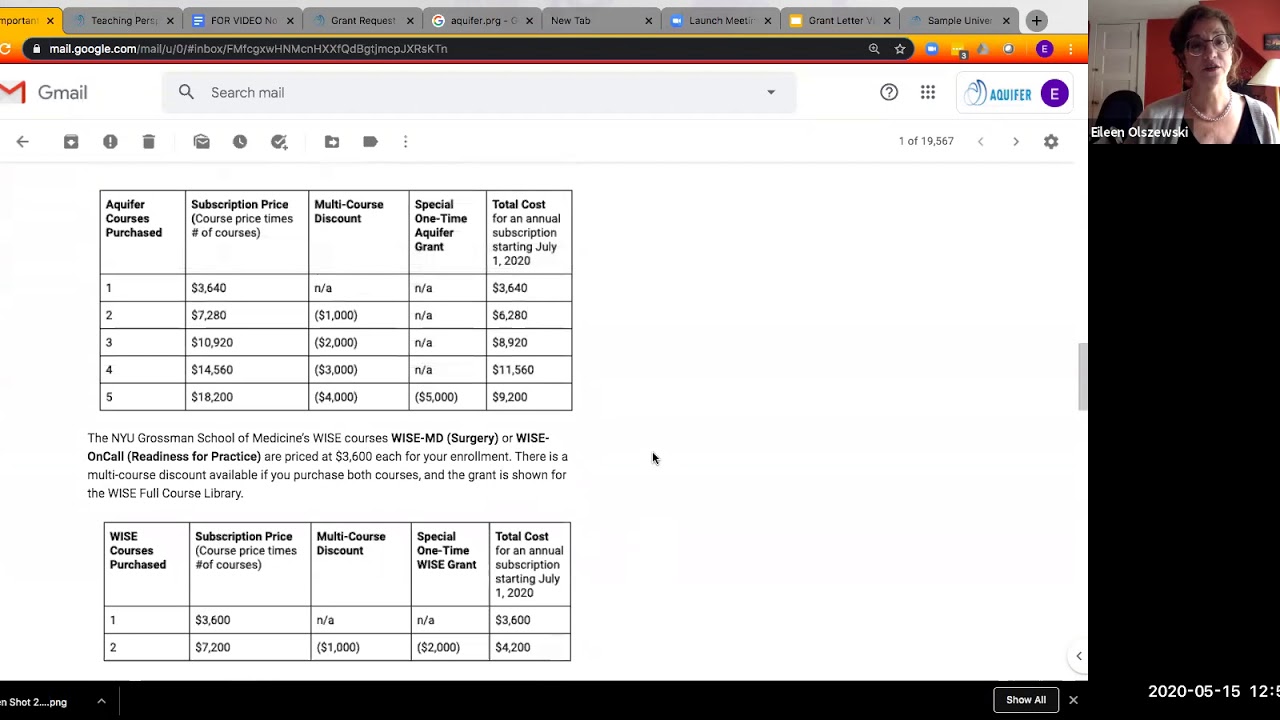Open Google apps grid

(928, 92)
